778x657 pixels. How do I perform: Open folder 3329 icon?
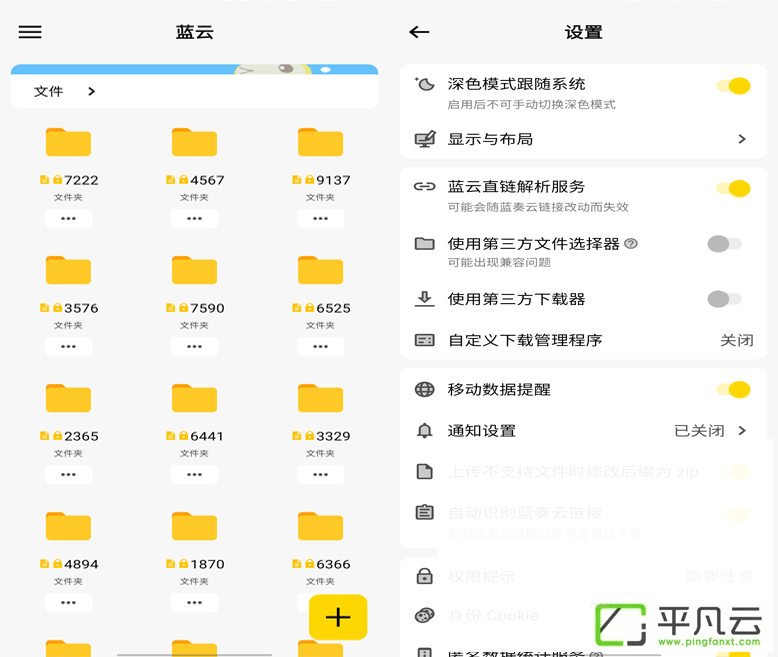point(320,398)
